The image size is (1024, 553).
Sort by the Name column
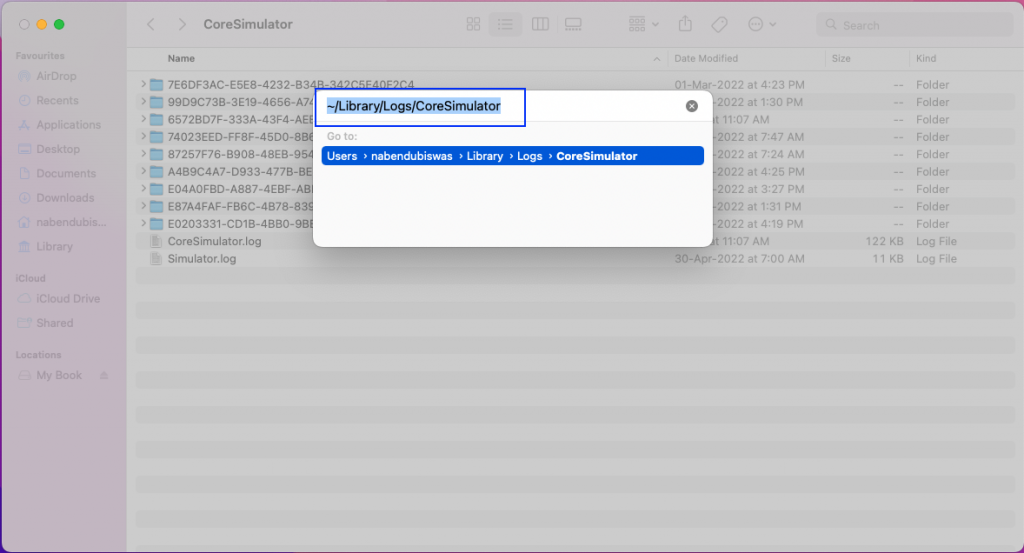point(181,59)
